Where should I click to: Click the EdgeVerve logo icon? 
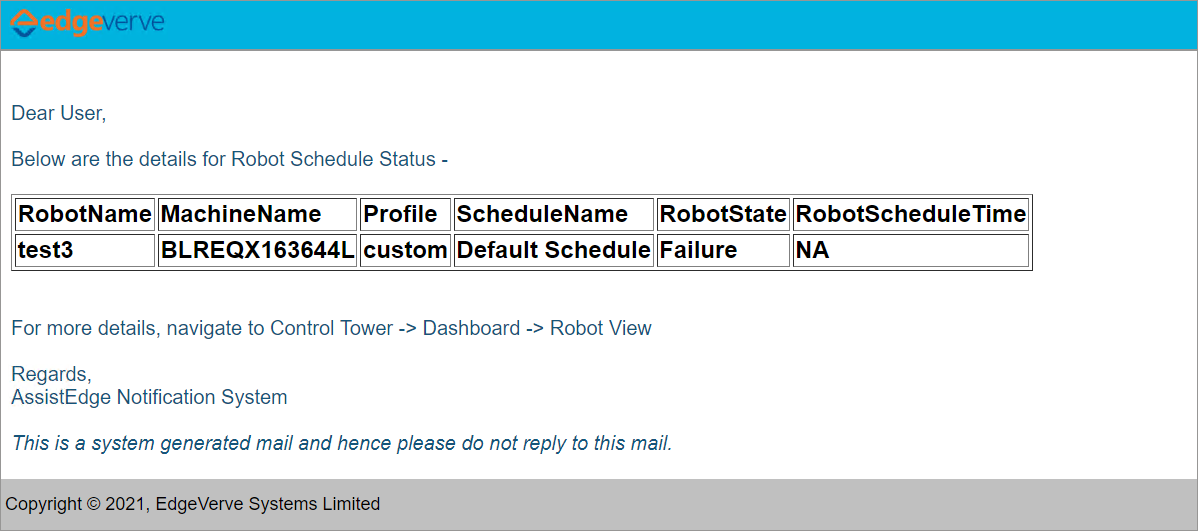[23, 23]
